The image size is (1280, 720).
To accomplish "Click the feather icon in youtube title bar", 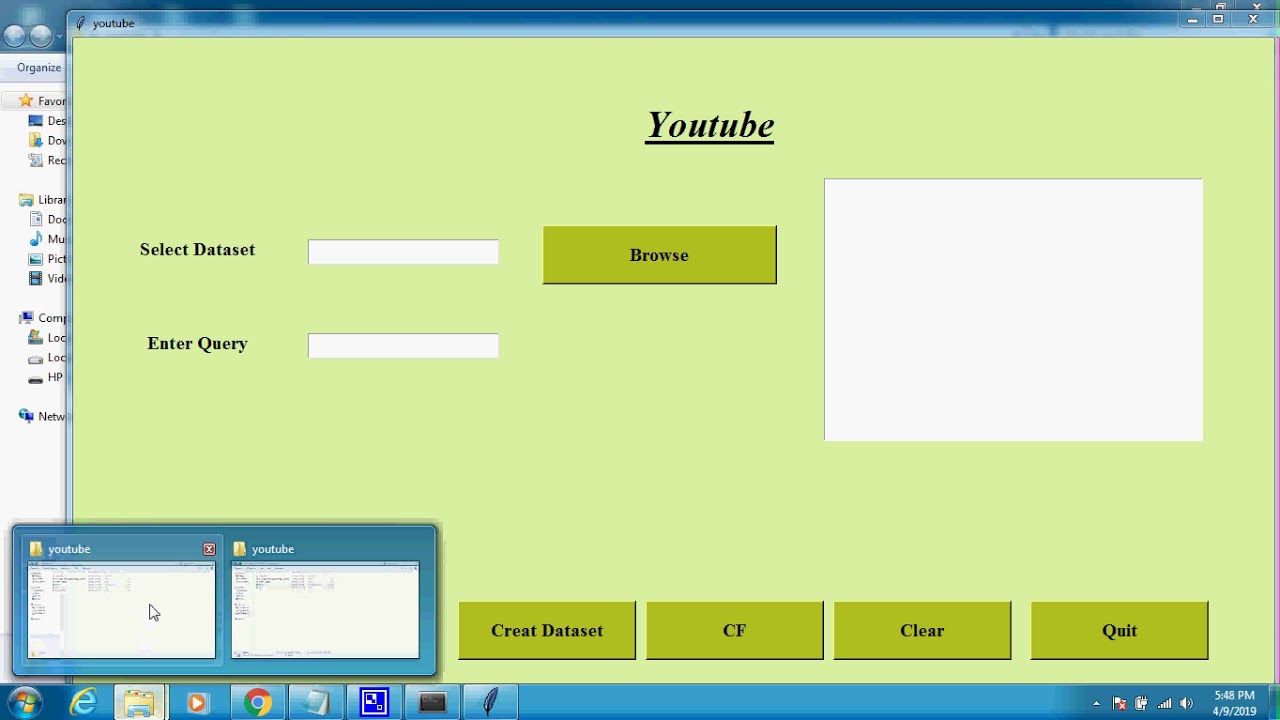I will (x=81, y=23).
